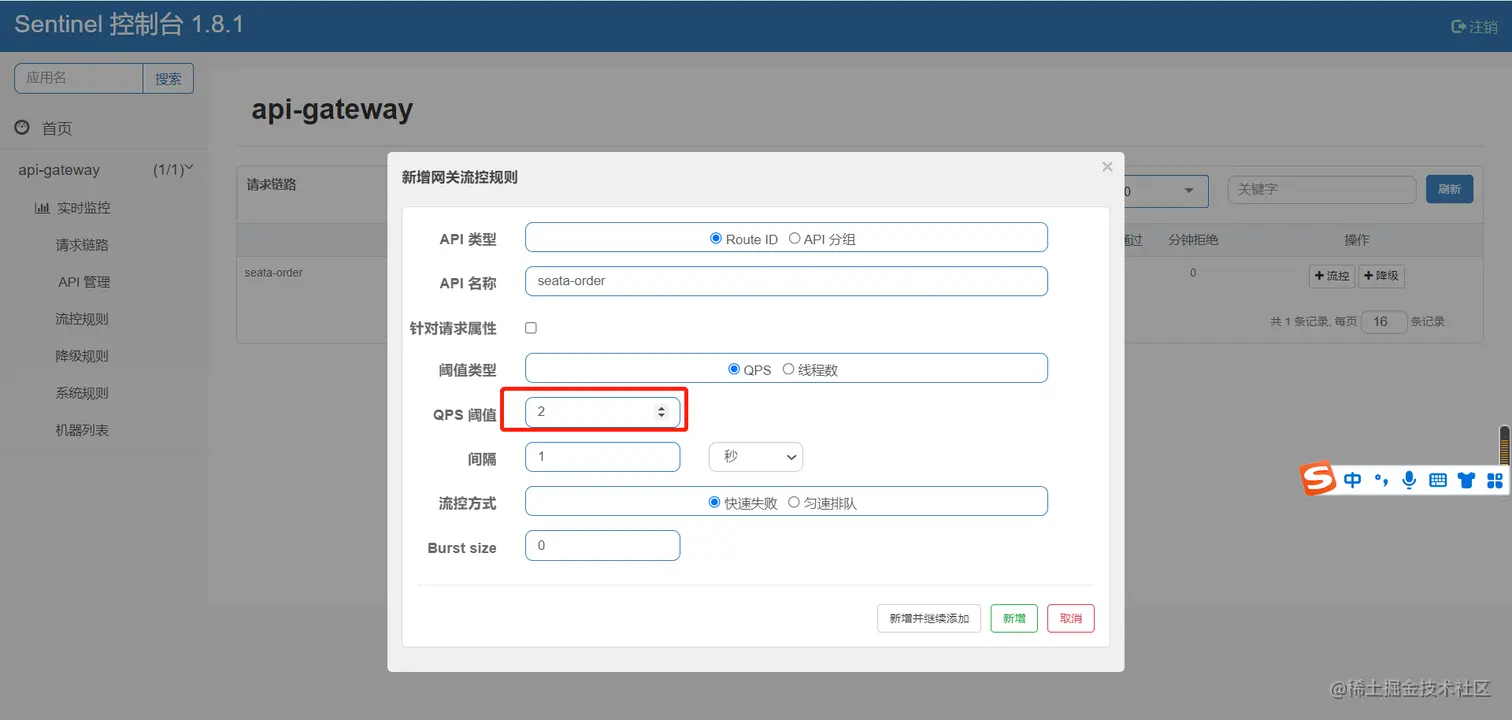
Task: Collapse the api-gateway app in sidebar
Action: tap(189, 168)
